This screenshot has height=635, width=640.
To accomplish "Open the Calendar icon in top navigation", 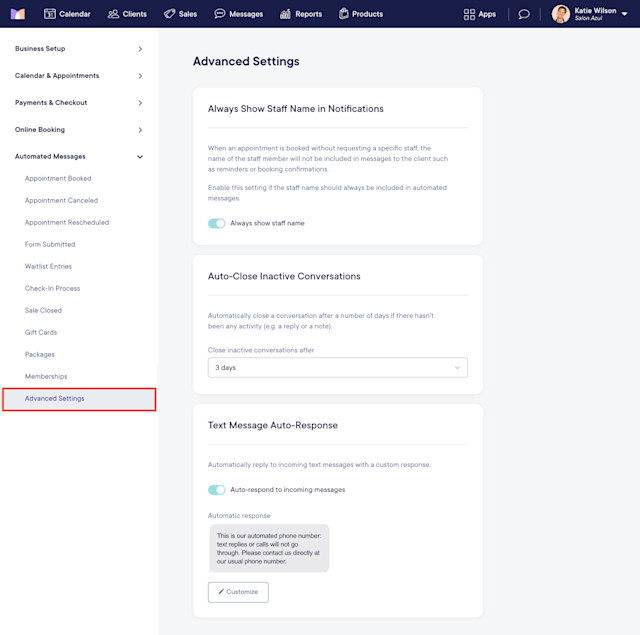I will tap(49, 14).
